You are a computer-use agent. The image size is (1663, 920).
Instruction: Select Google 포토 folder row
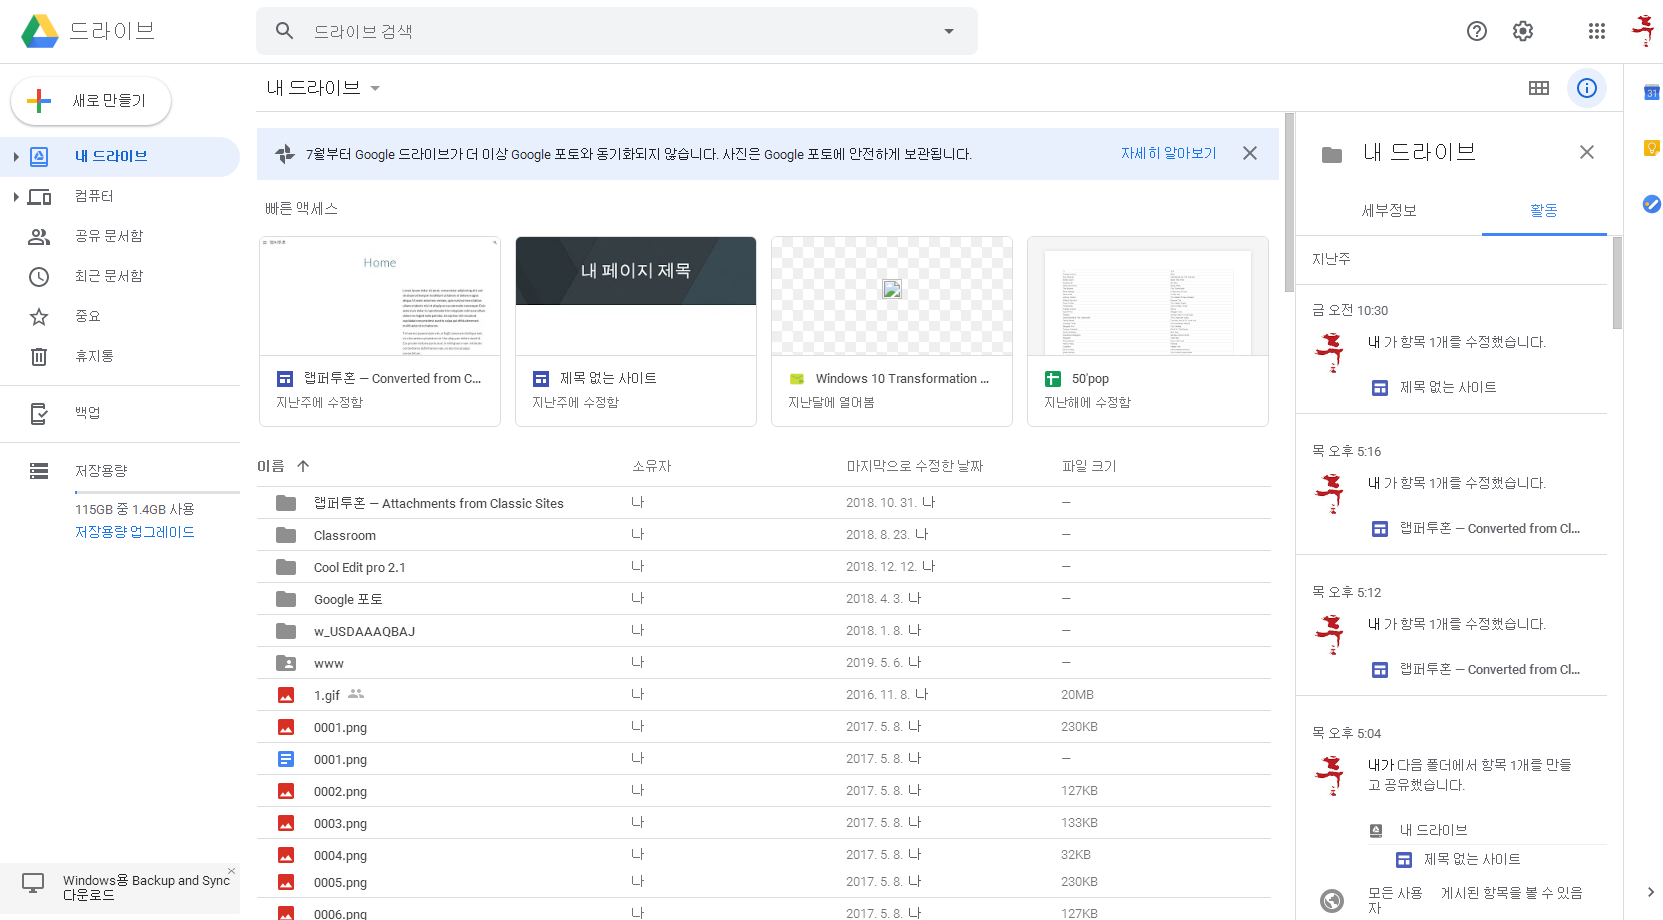764,599
